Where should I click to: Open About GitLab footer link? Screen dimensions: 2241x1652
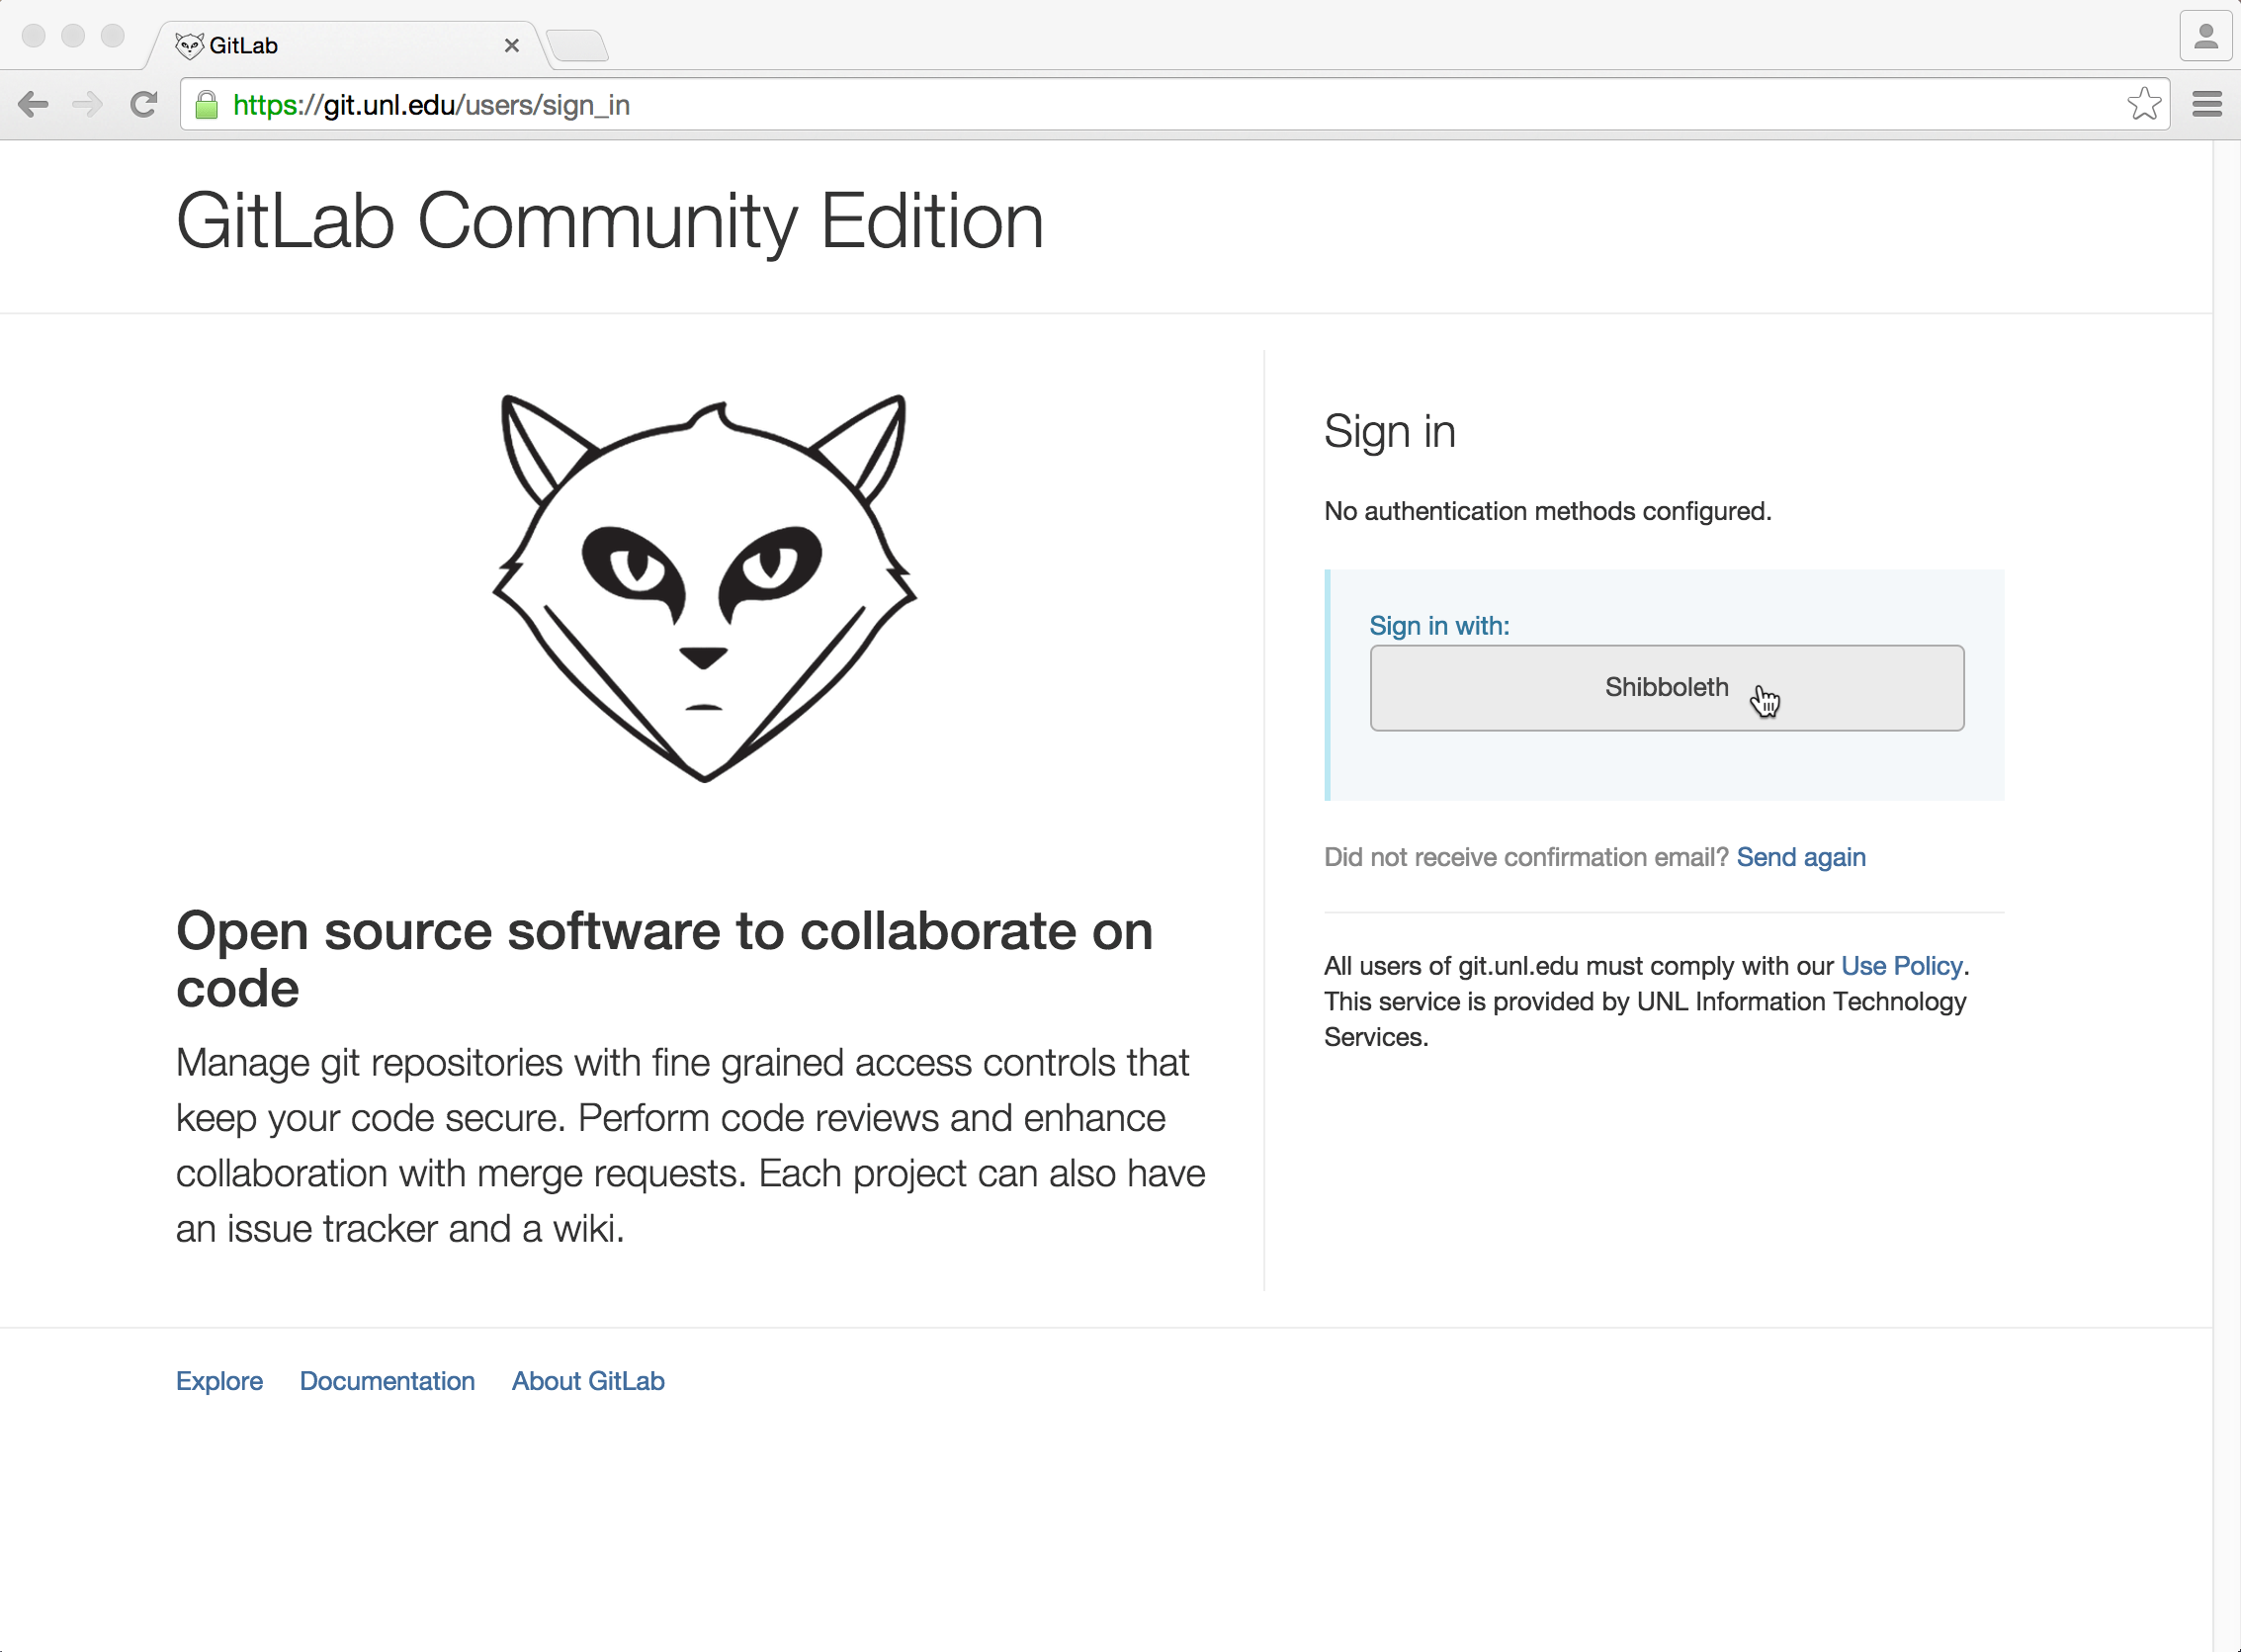click(x=588, y=1381)
